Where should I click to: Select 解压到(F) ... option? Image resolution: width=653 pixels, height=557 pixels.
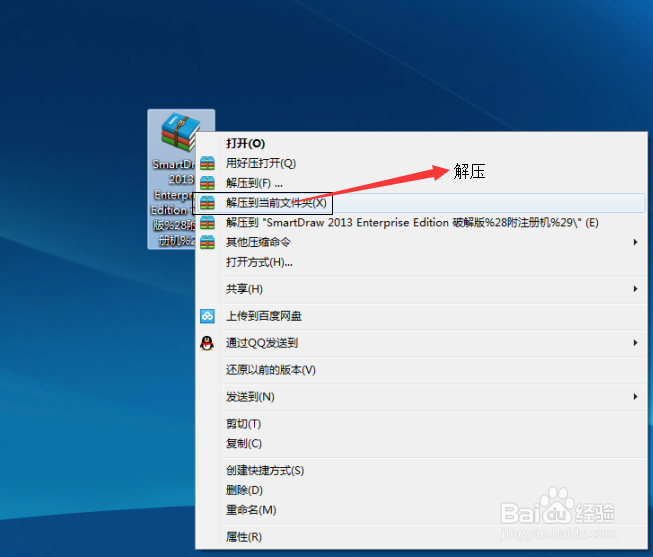pyautogui.click(x=421, y=183)
